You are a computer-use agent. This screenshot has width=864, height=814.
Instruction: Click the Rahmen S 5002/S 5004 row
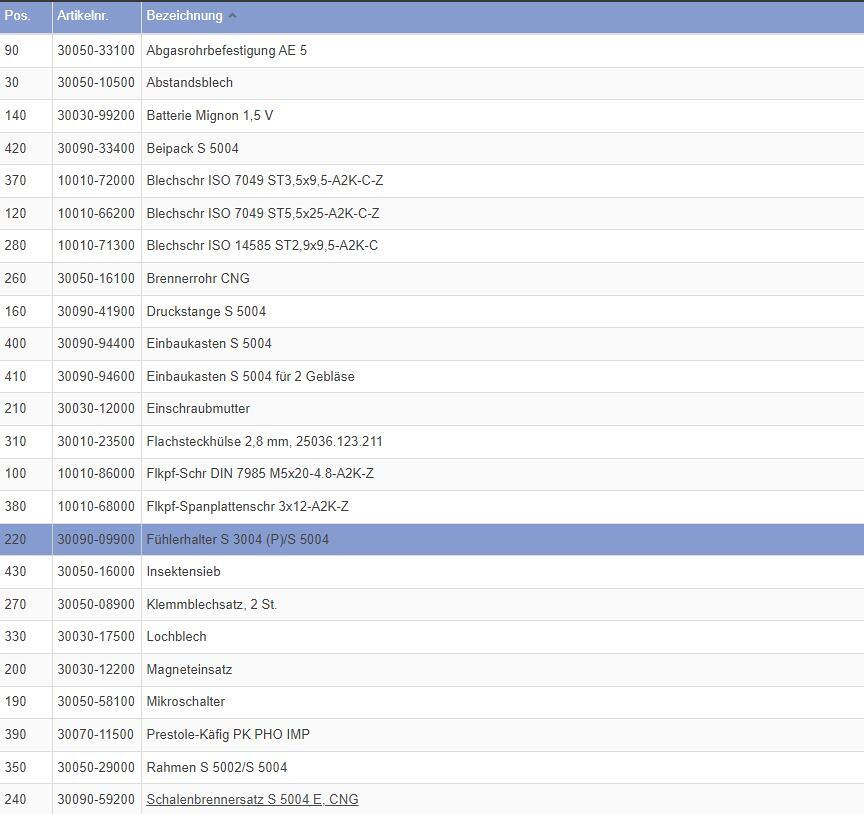[217, 767]
